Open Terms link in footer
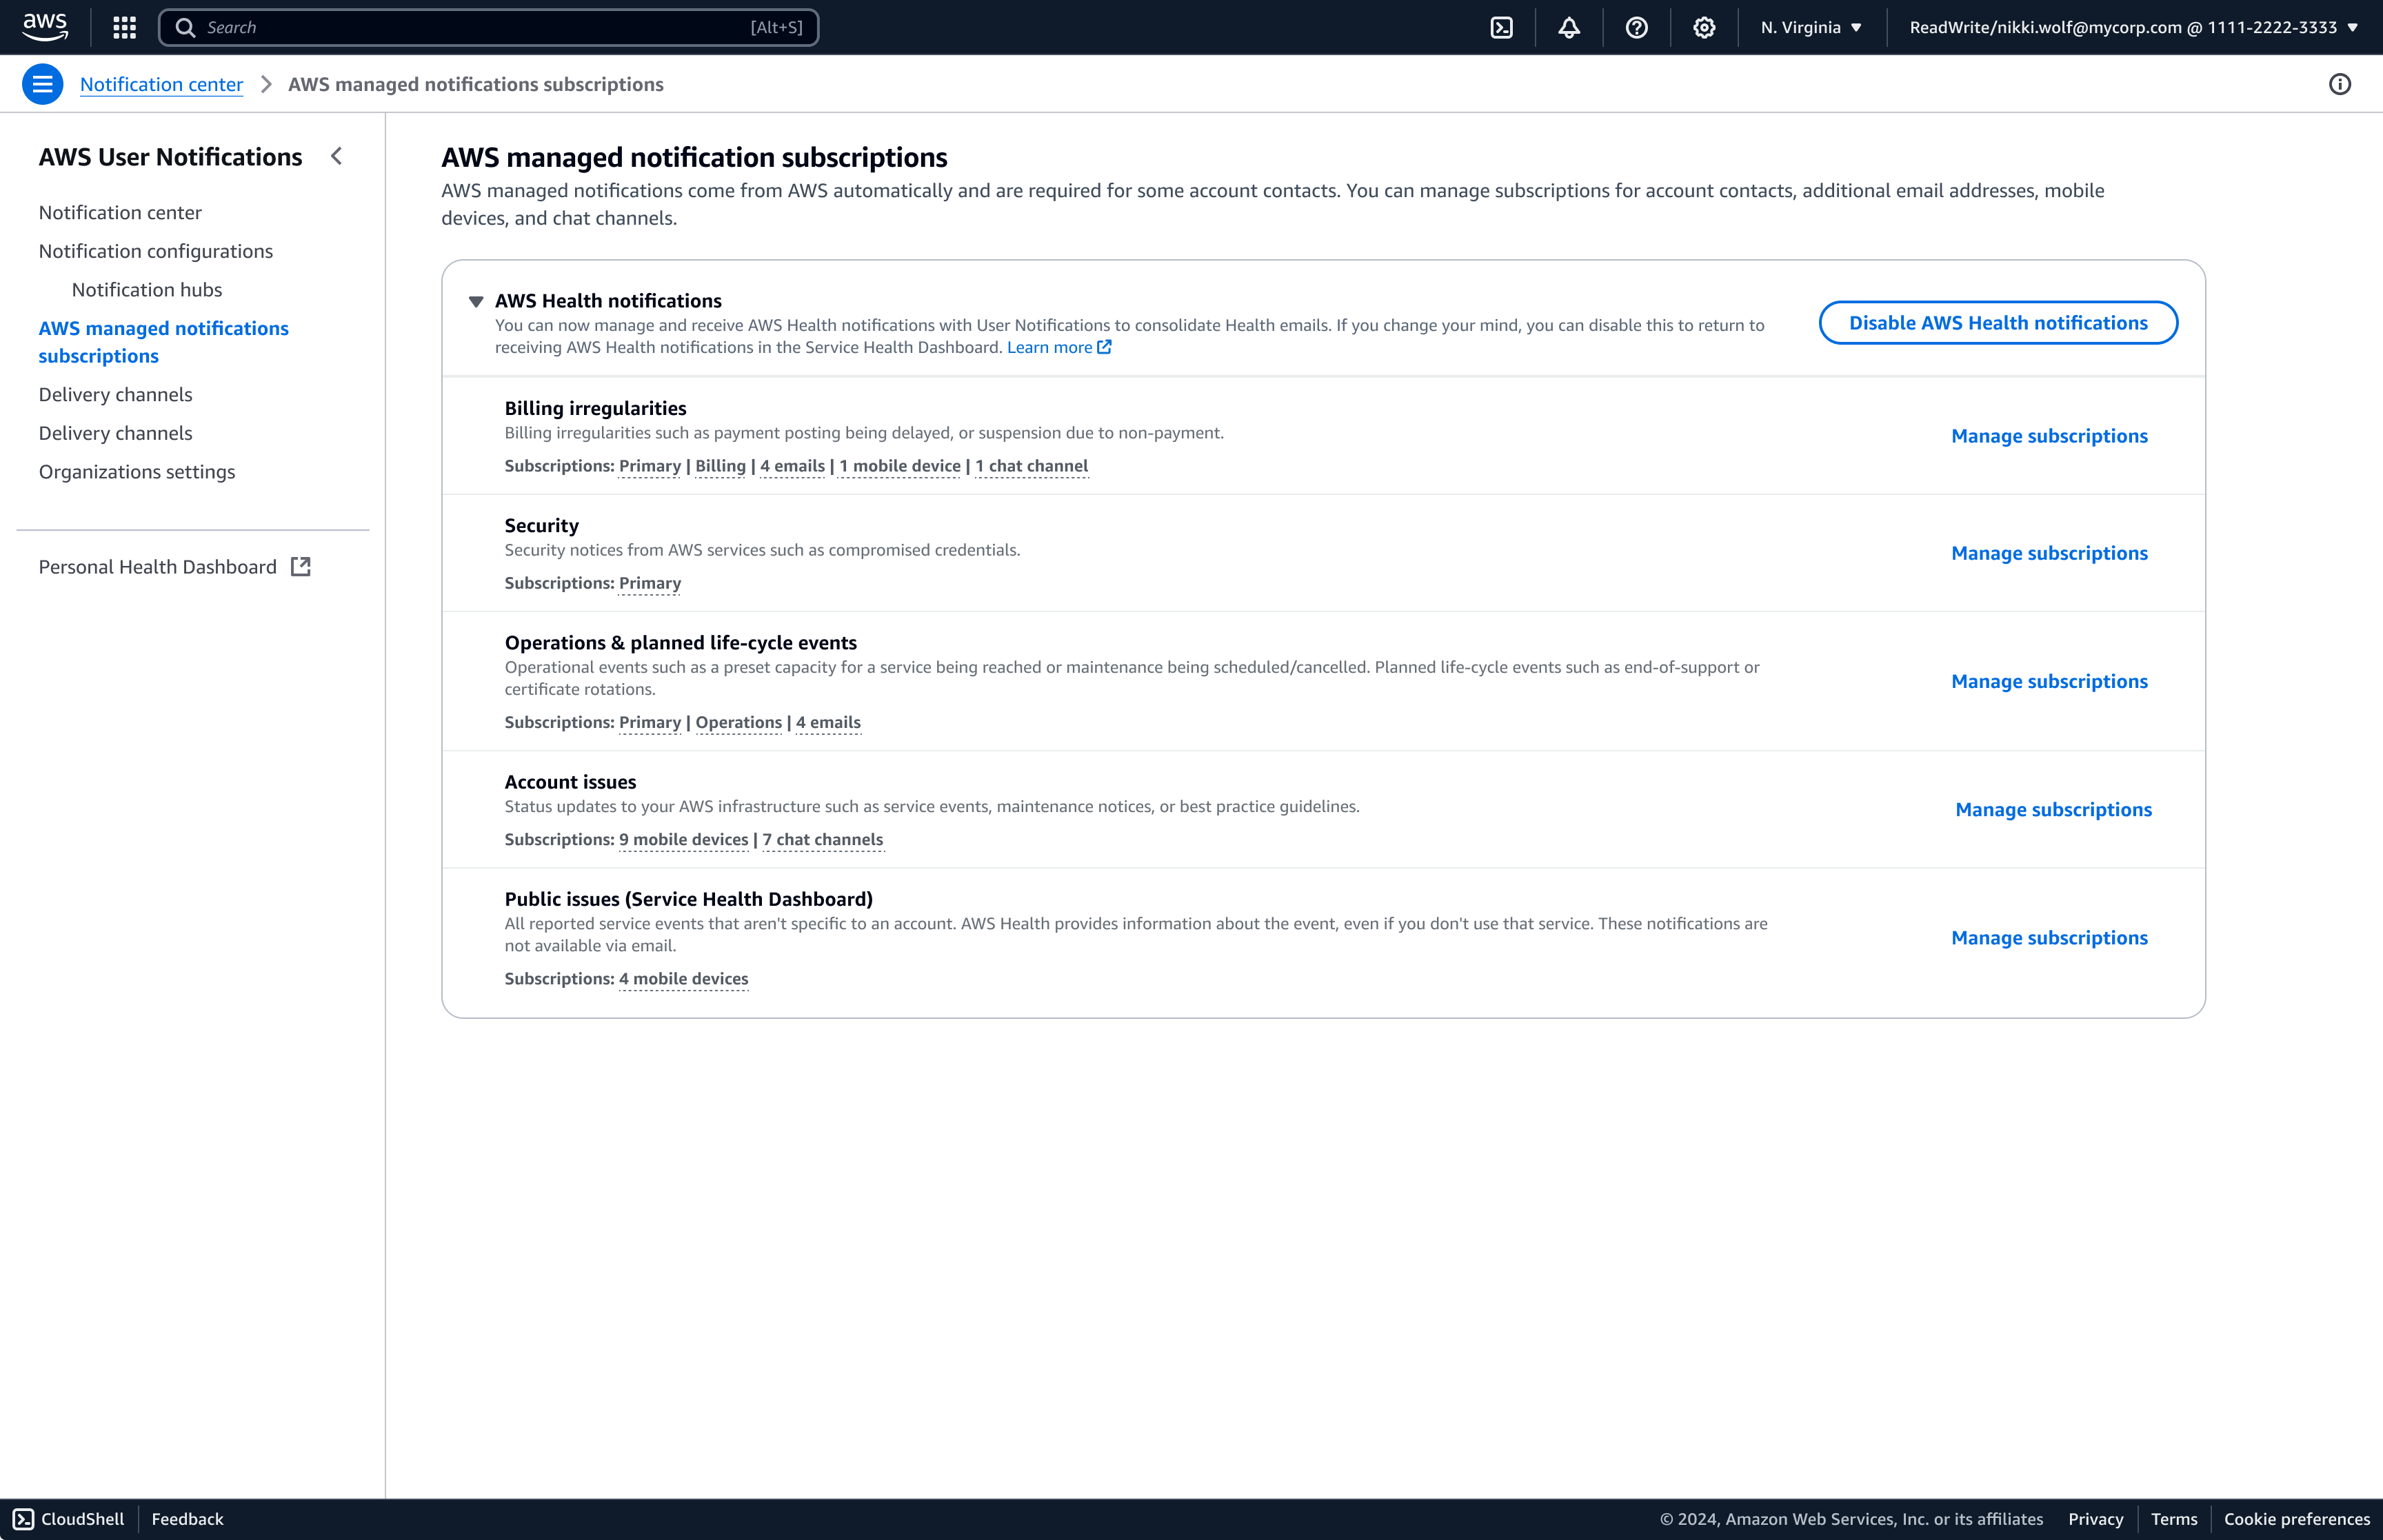The height and width of the screenshot is (1540, 2383). [x=2174, y=1519]
